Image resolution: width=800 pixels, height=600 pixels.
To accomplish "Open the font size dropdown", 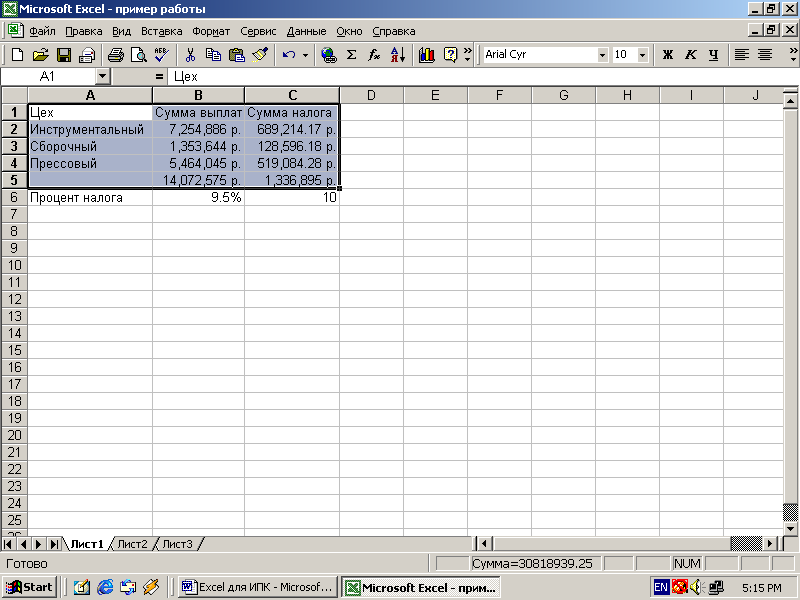I will point(643,55).
